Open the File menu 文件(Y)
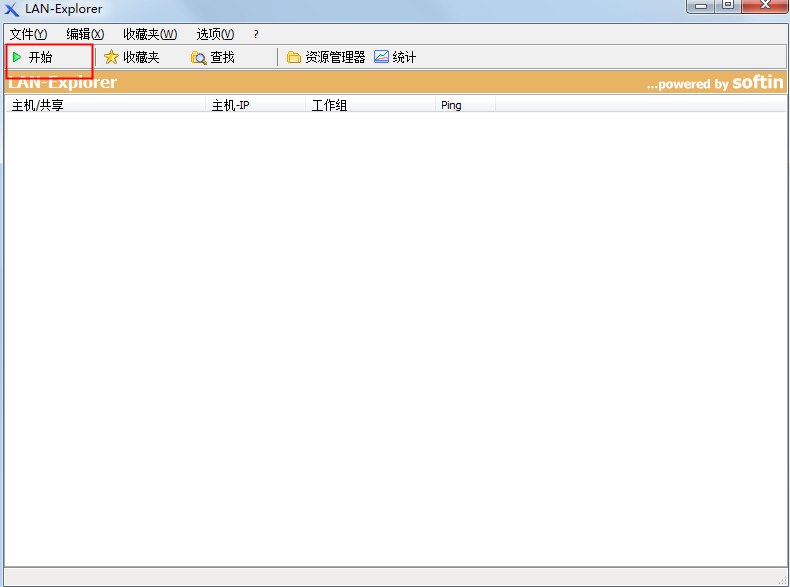The height and width of the screenshot is (587, 790). [x=28, y=34]
